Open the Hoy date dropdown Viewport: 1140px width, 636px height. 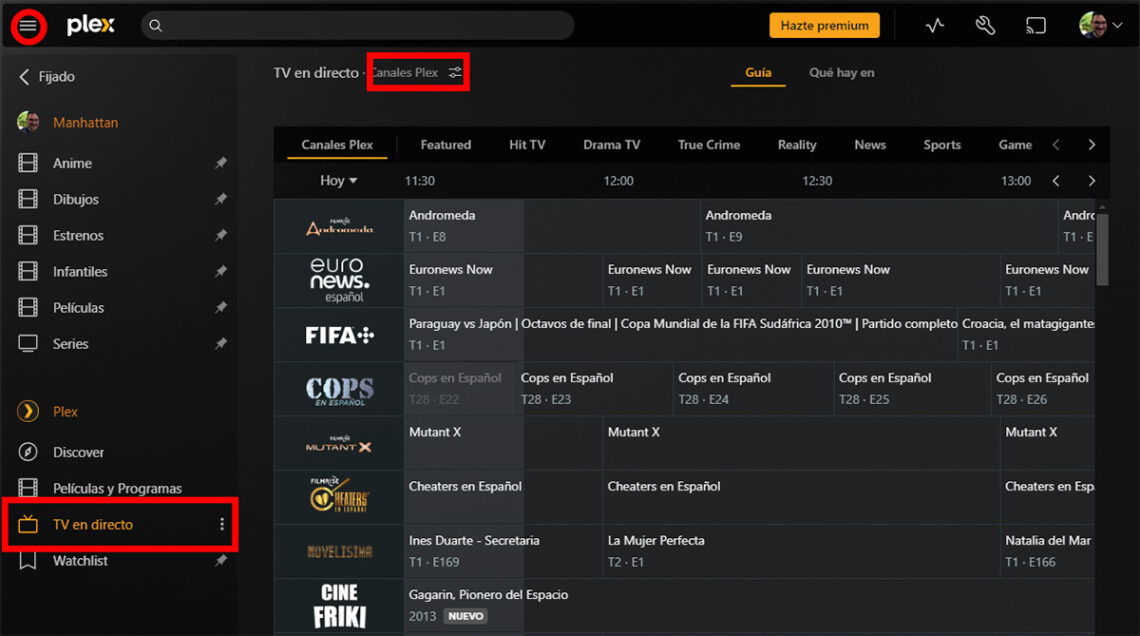pyautogui.click(x=338, y=180)
